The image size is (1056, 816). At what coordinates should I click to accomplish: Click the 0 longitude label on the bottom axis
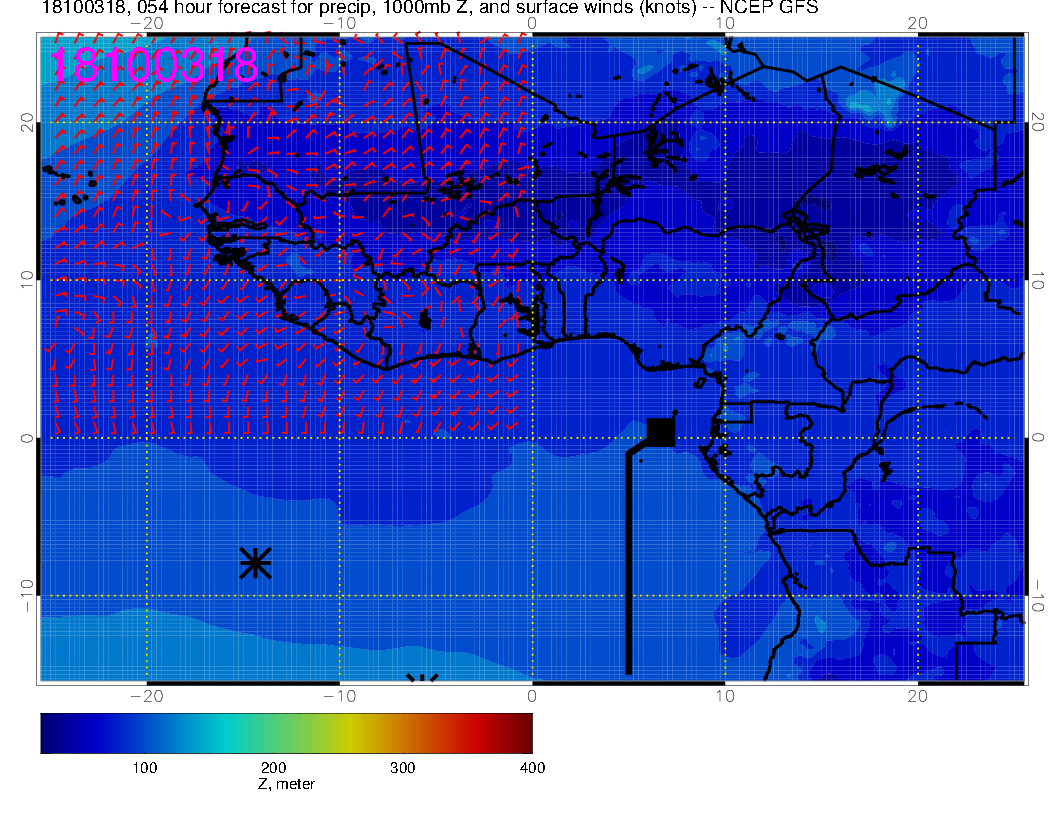(532, 696)
